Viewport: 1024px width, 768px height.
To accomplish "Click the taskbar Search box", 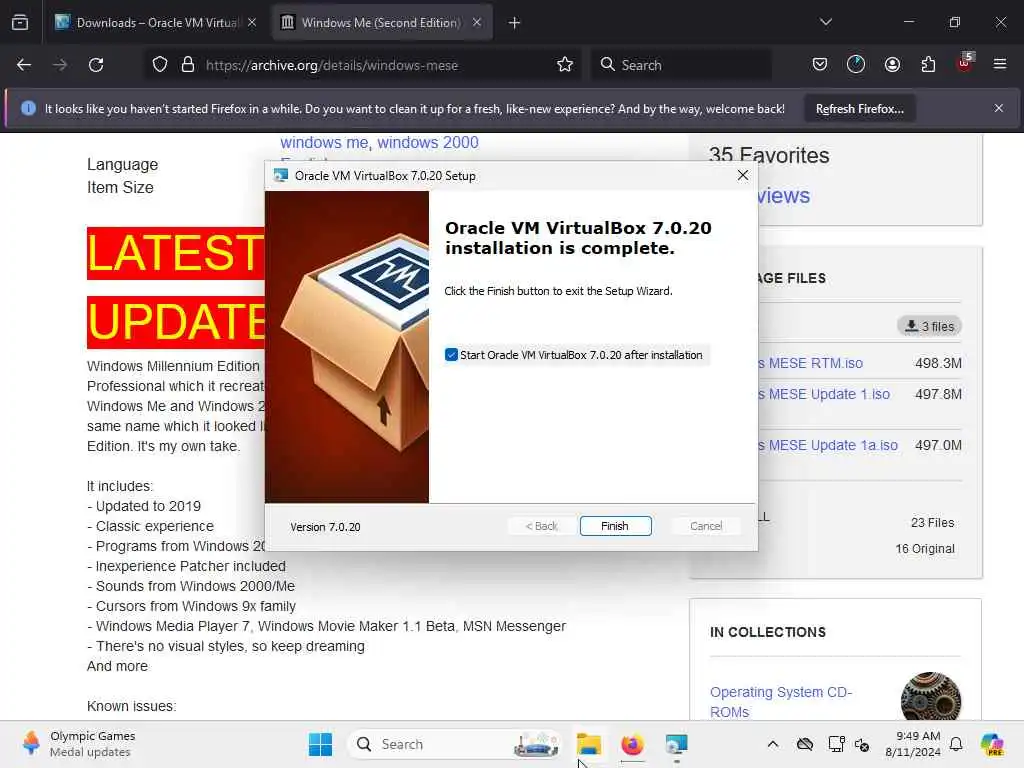I will click(455, 744).
